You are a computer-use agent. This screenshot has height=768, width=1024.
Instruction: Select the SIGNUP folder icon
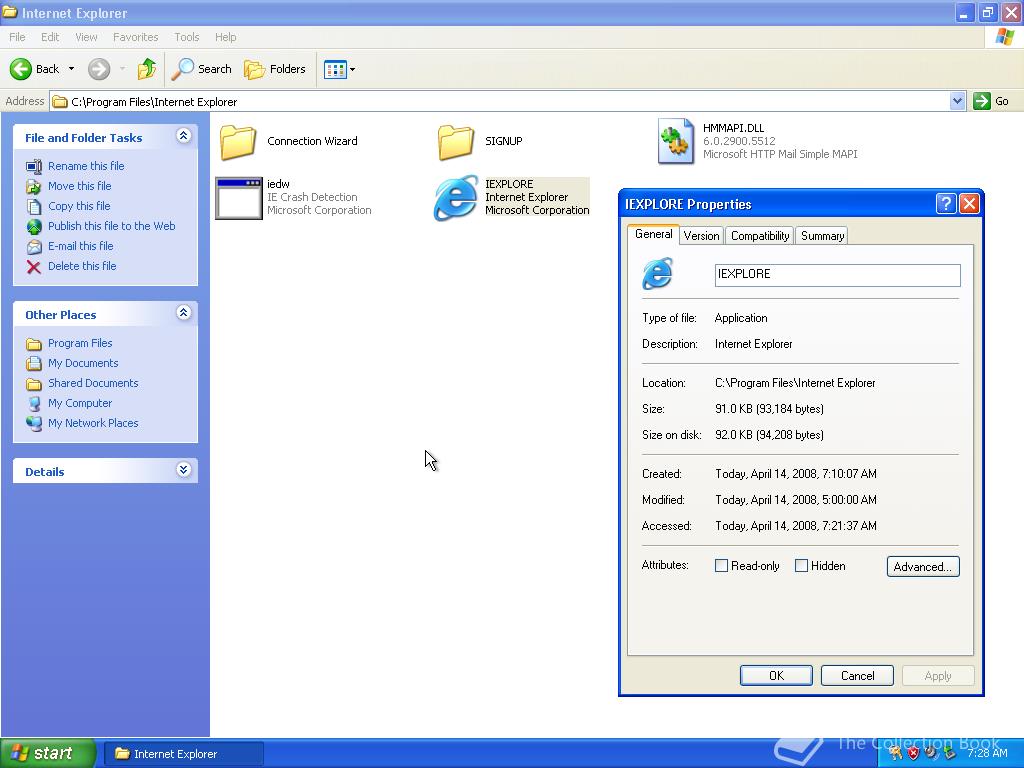point(456,141)
